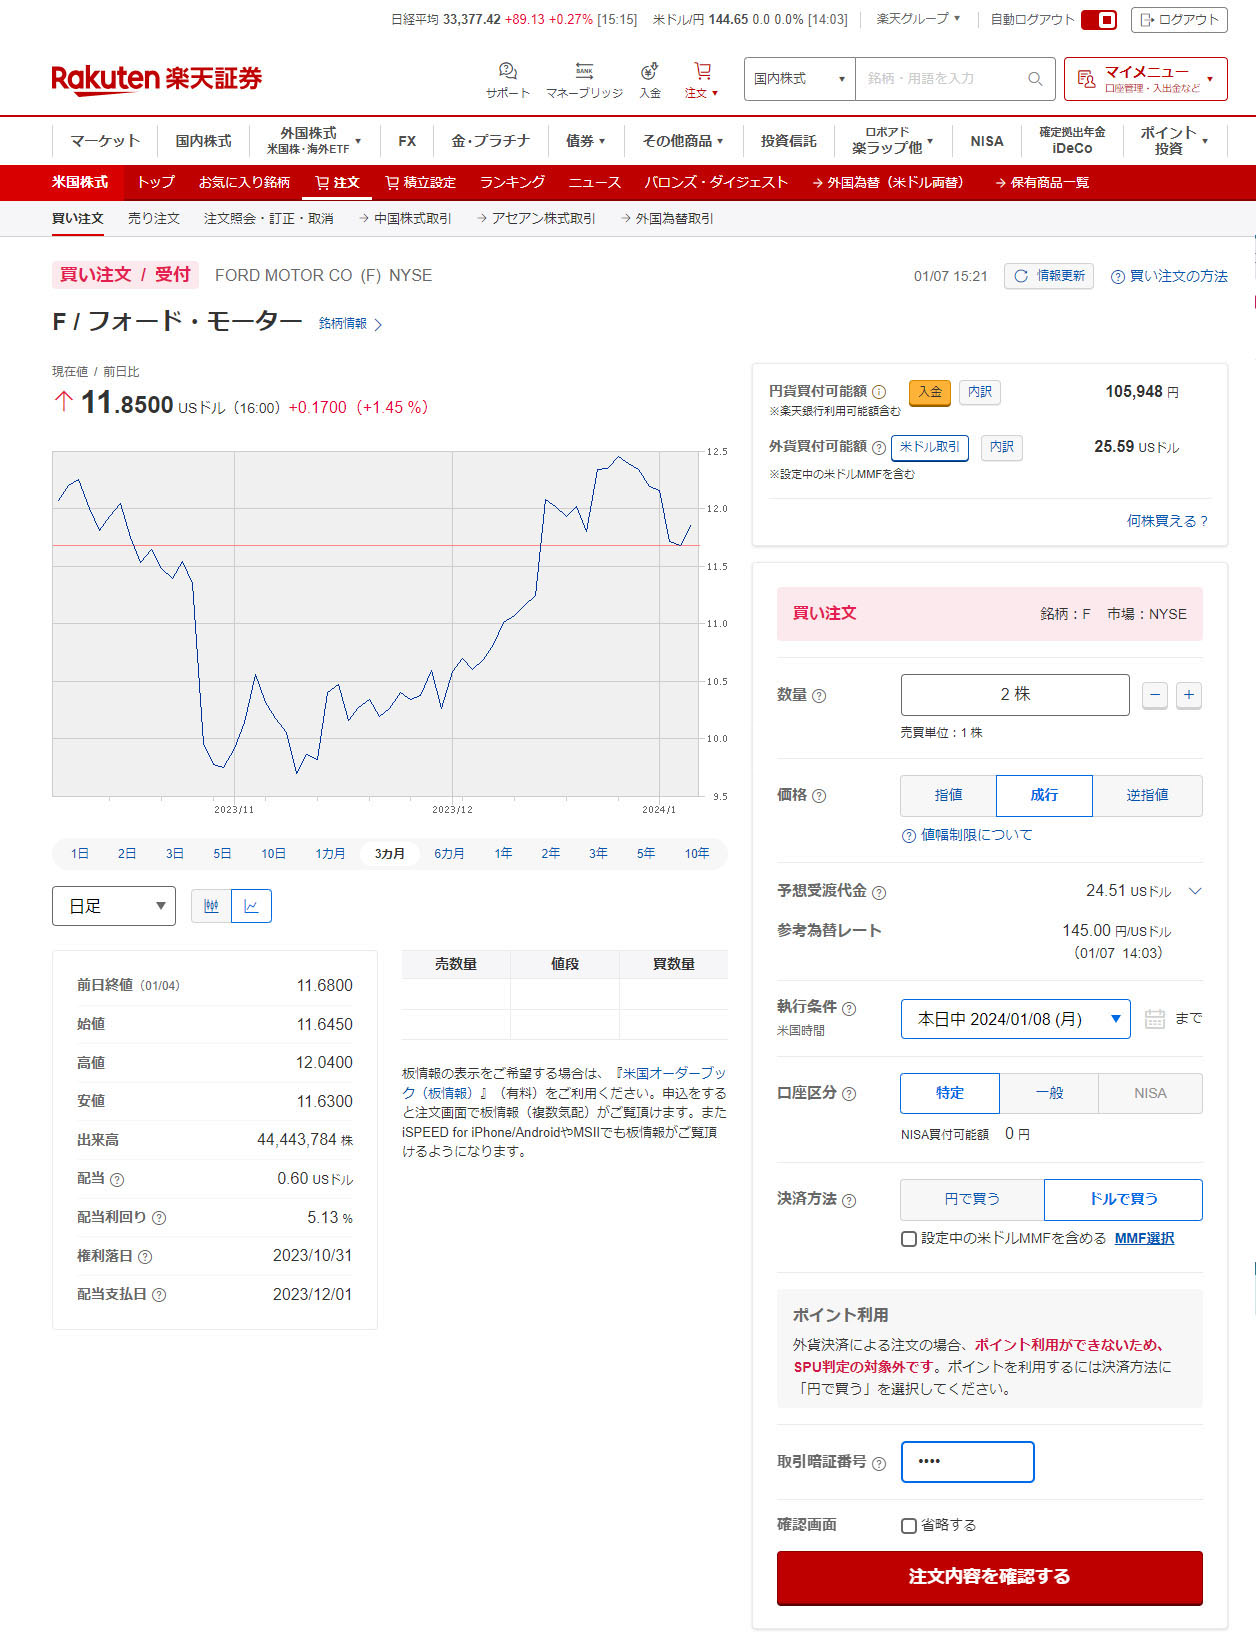Open the 注文 shopping cart icon
This screenshot has width=1256, height=1645.
click(x=702, y=72)
